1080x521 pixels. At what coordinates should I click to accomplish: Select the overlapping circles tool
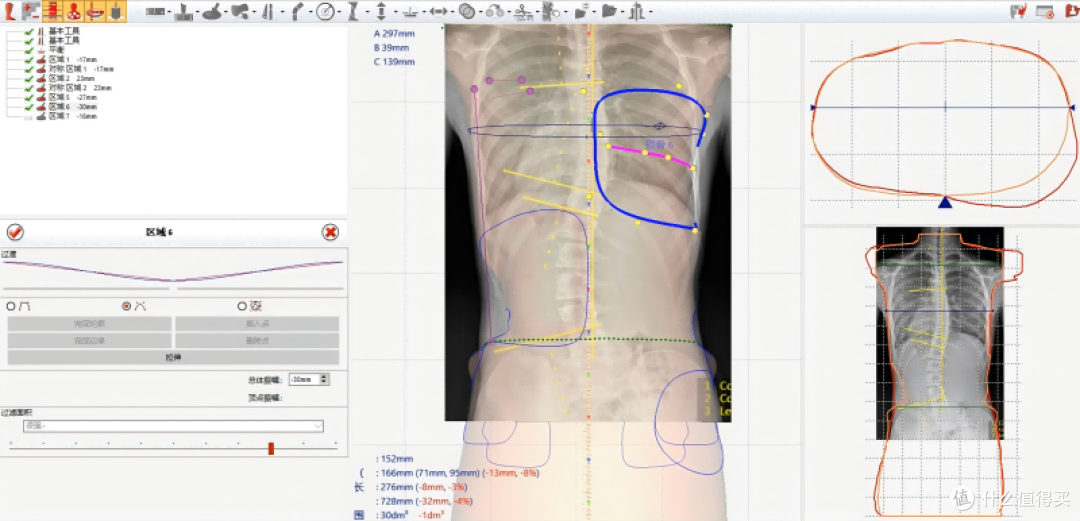tap(466, 11)
